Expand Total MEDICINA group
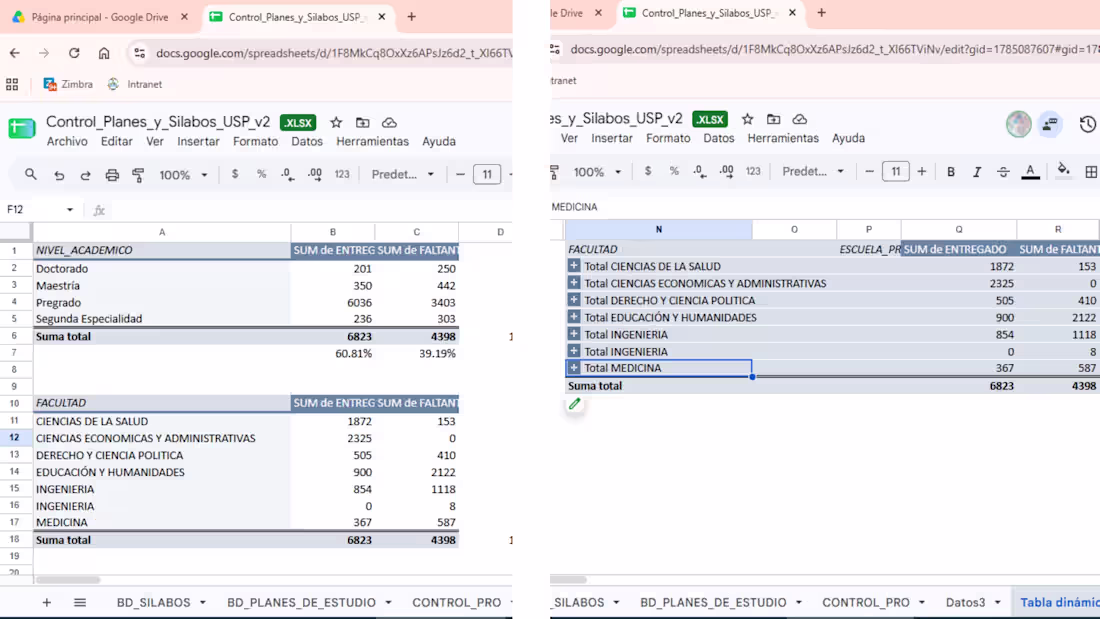This screenshot has height=619, width=1100. [574, 368]
